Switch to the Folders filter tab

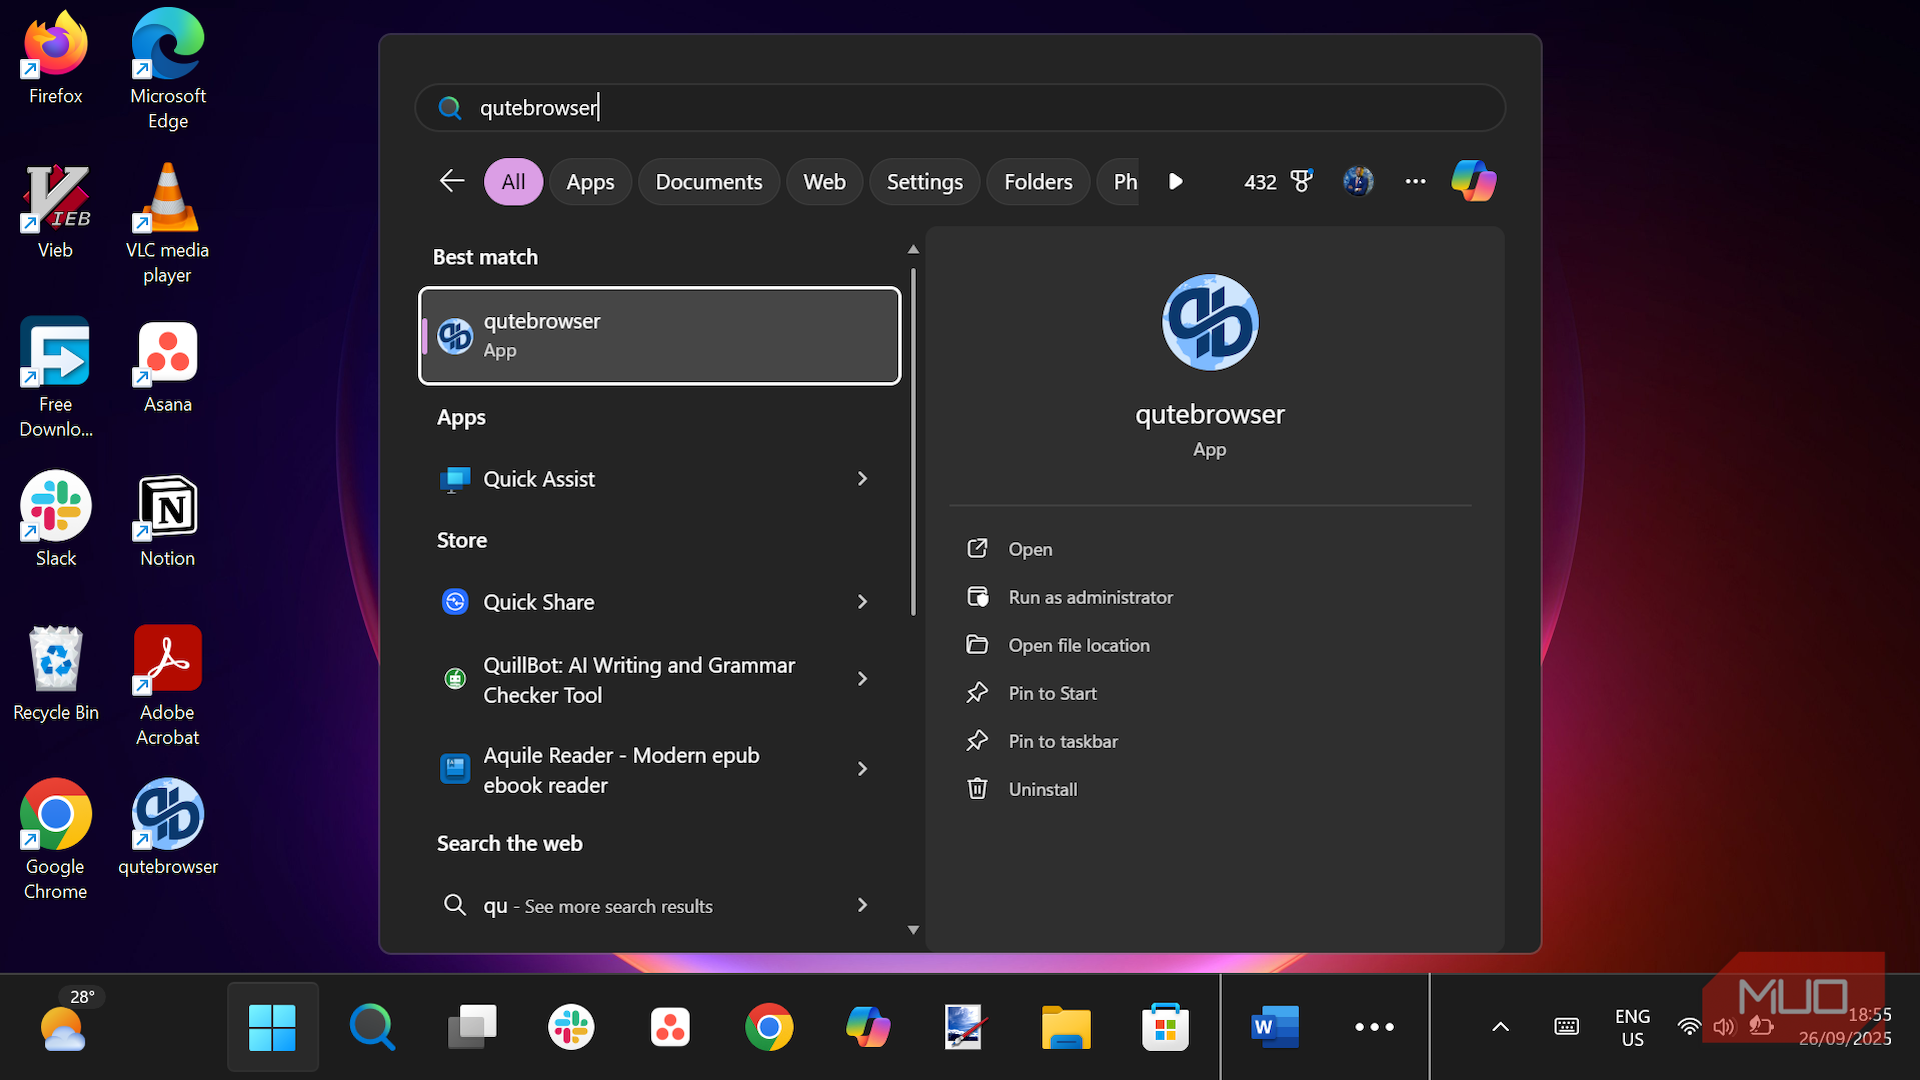coord(1038,181)
